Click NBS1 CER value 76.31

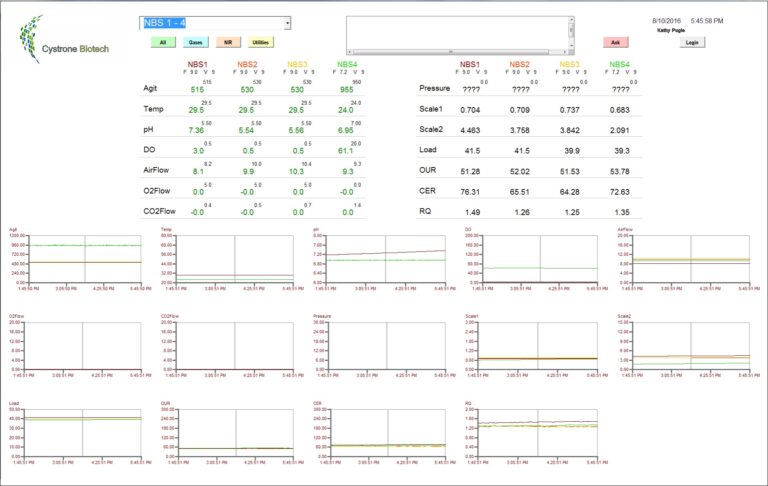470,192
